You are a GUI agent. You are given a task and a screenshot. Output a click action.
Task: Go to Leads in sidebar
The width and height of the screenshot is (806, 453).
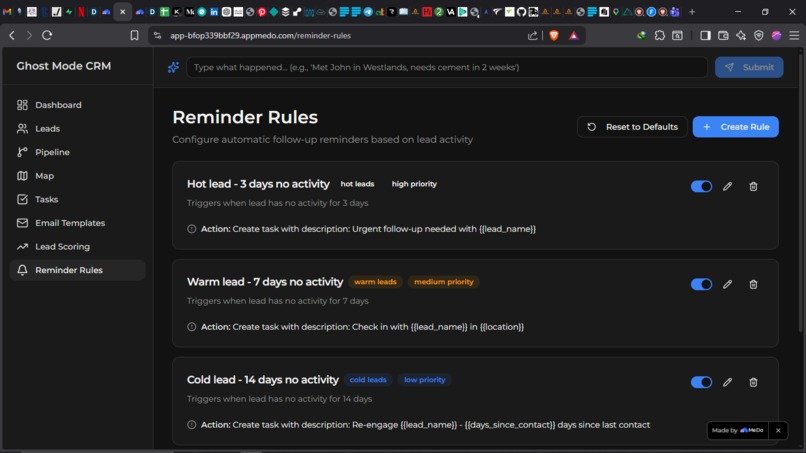click(x=77, y=129)
